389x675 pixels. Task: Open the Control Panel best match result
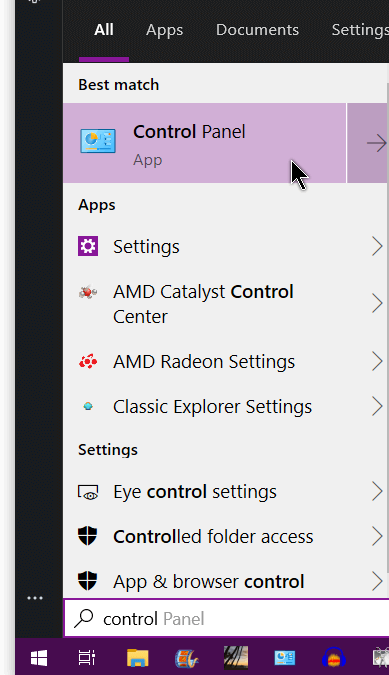point(204,143)
